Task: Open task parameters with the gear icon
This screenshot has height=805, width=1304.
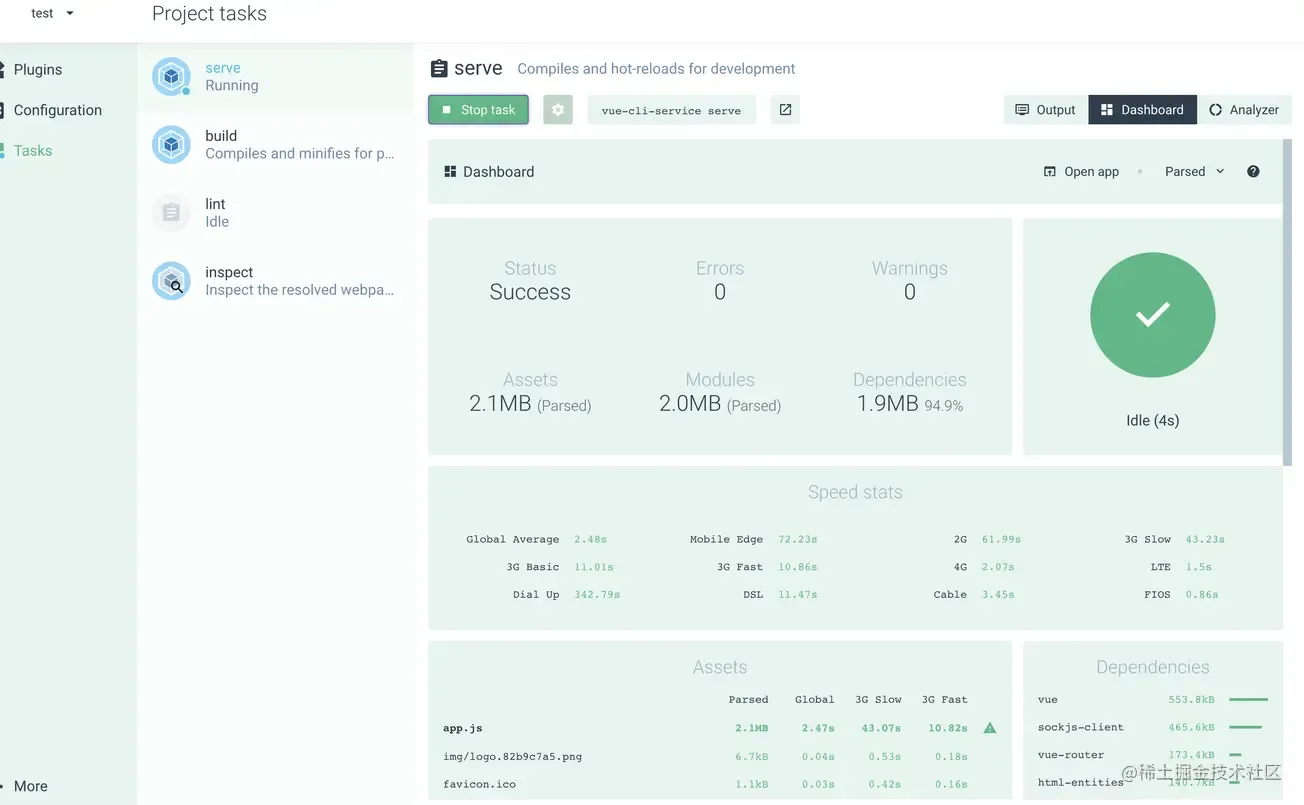Action: (x=558, y=110)
